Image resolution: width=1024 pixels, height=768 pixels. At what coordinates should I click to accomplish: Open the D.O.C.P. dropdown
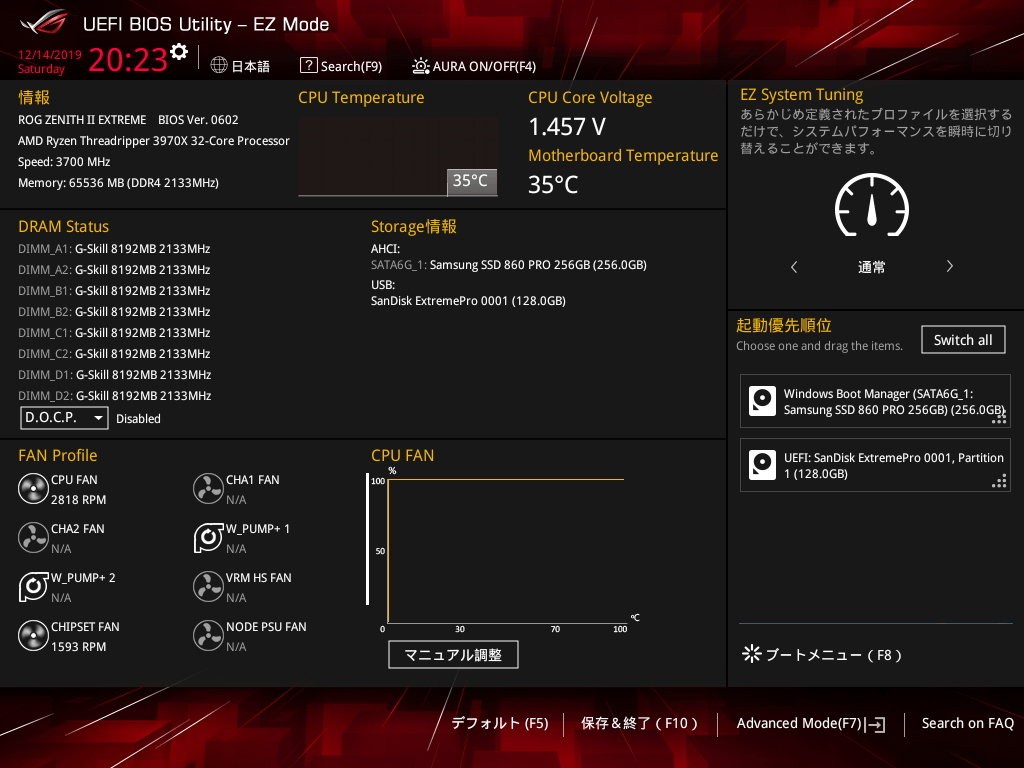pyautogui.click(x=64, y=418)
